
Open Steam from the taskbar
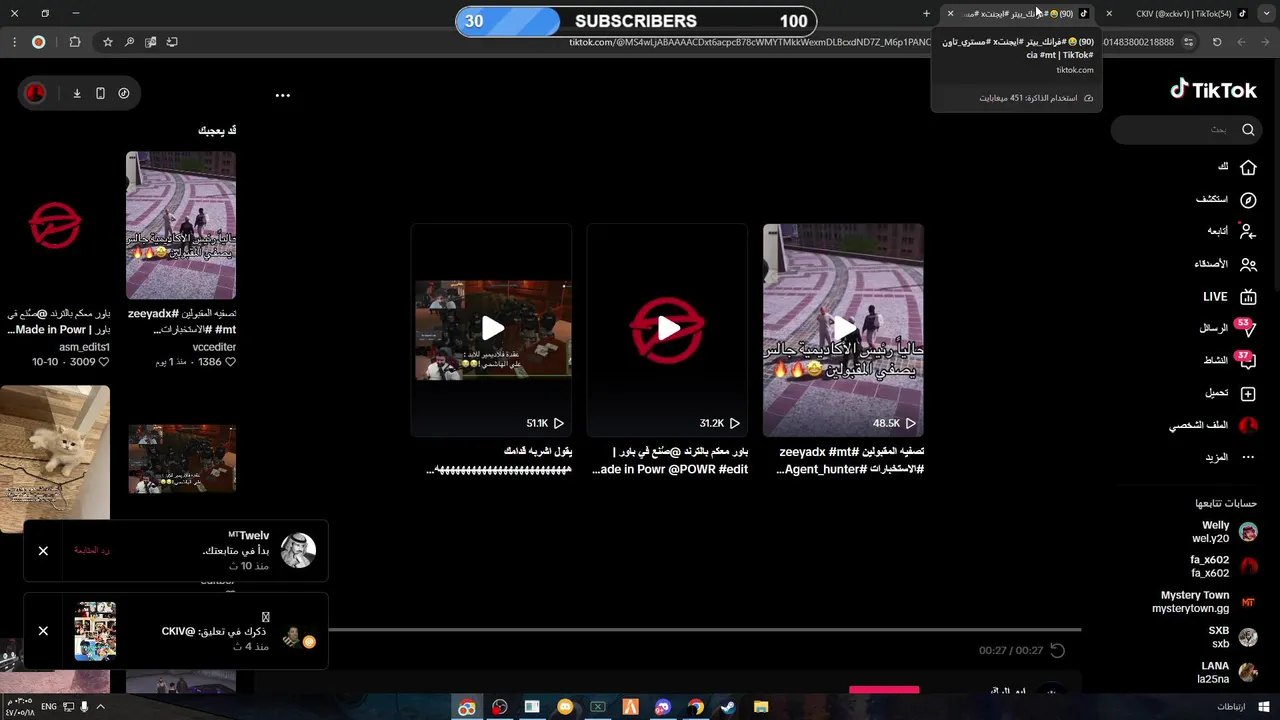pos(728,707)
